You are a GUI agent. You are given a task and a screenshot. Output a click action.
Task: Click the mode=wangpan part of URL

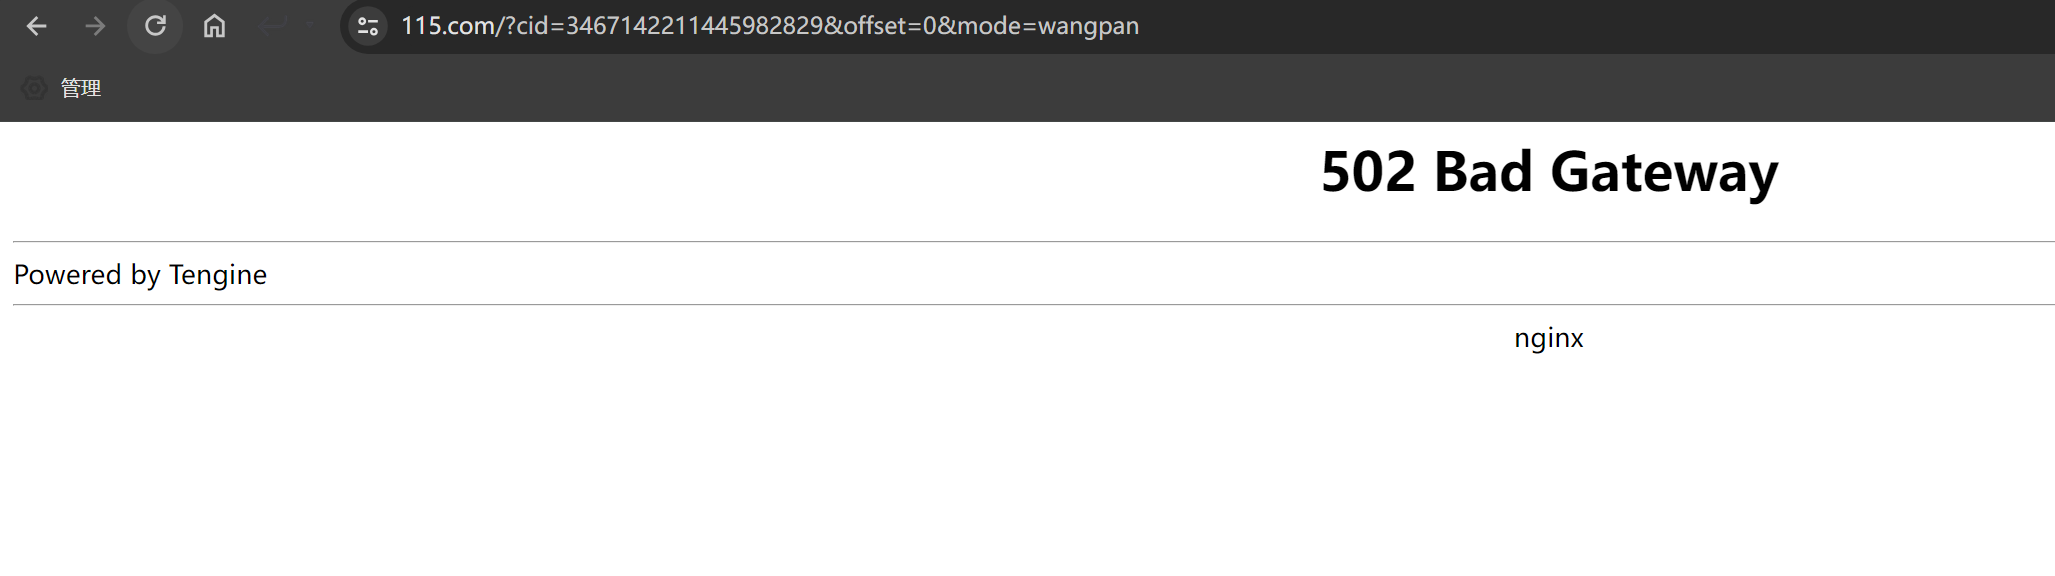coord(1048,26)
